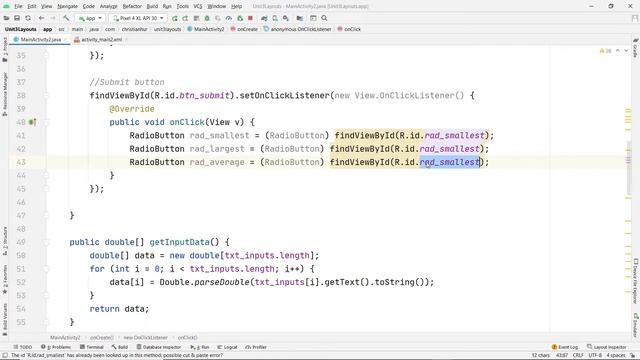Image resolution: width=640 pixels, height=360 pixels.
Task: Click the Sync/Reload from disk icon
Action: point(28,18)
